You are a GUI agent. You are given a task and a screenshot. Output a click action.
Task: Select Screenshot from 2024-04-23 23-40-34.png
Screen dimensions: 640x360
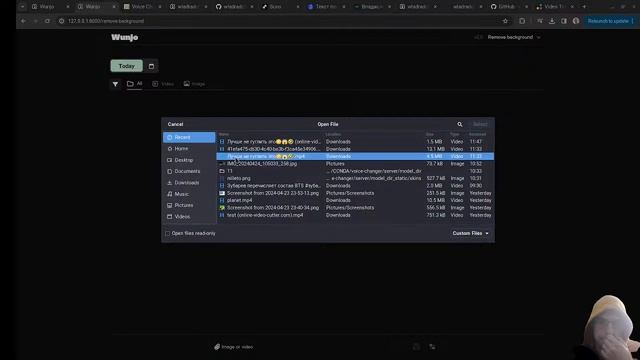pos(355,208)
